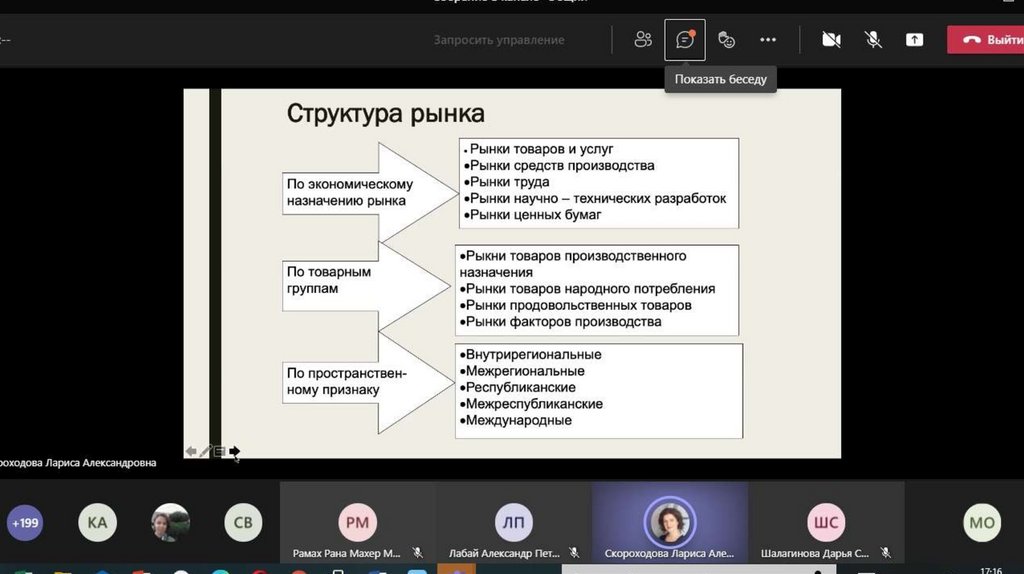Open the +199 more participants overflow
This screenshot has height=574, width=1024.
(x=25, y=522)
